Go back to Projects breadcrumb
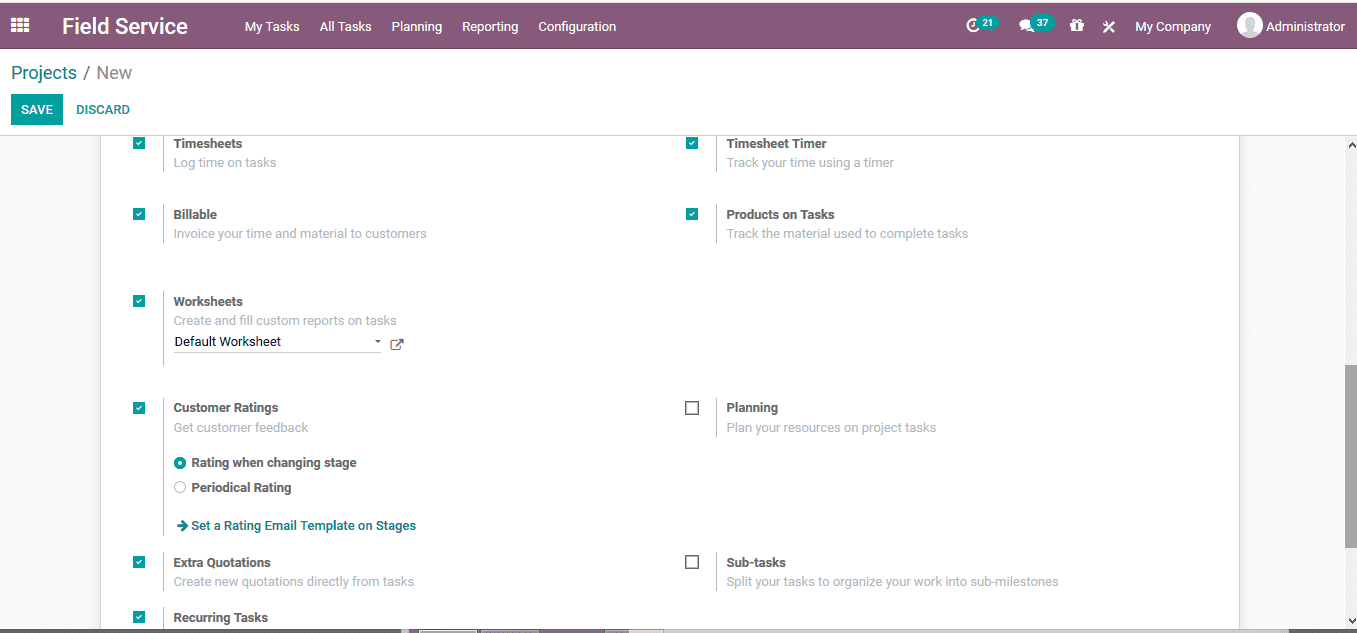The height and width of the screenshot is (633, 1357). click(x=44, y=73)
